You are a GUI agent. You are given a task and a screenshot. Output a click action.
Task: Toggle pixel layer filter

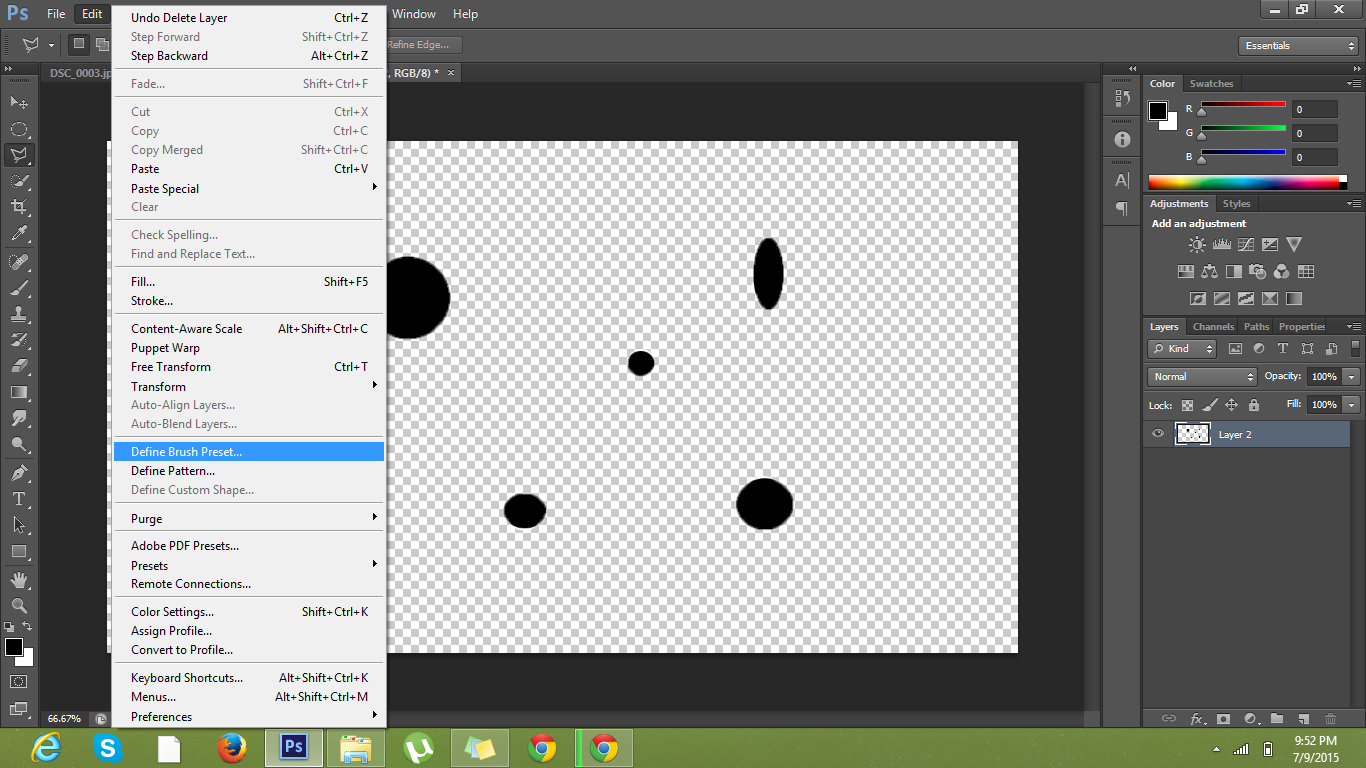(x=1235, y=349)
